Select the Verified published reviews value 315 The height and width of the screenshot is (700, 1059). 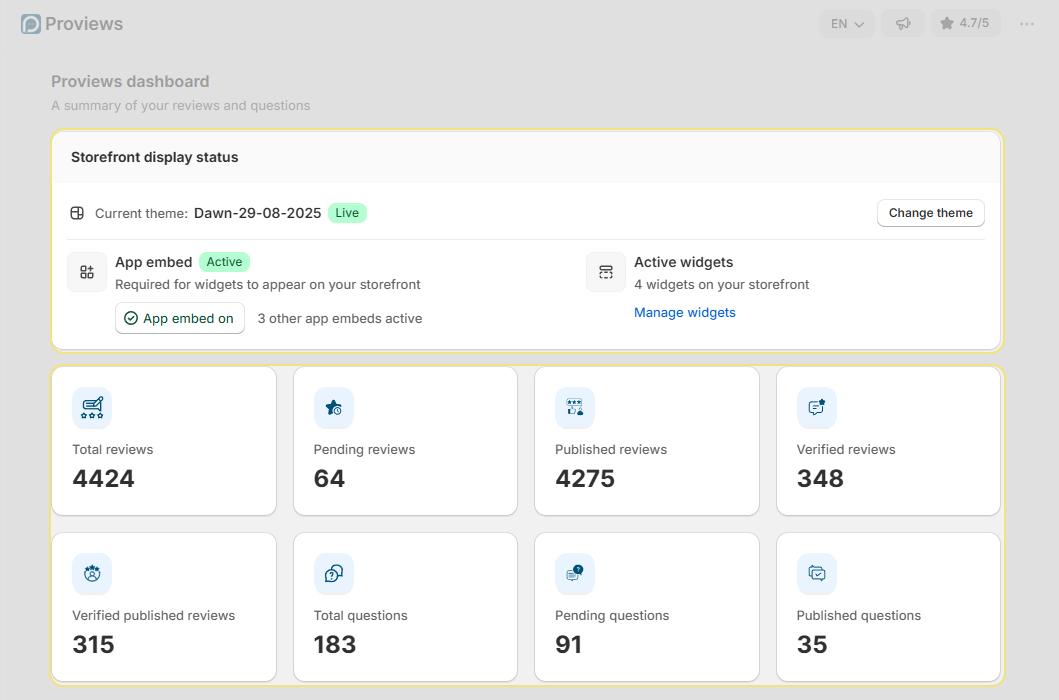click(93, 645)
